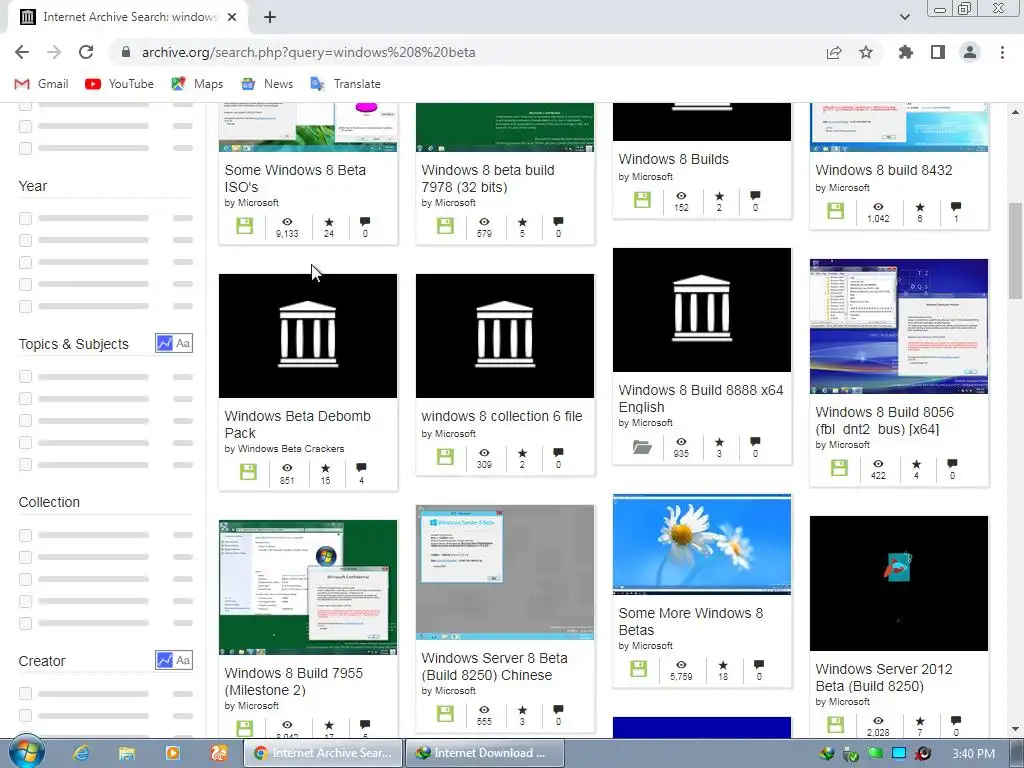
Task: Toggle Topics & Subjects chart view icon
Action: (x=165, y=344)
